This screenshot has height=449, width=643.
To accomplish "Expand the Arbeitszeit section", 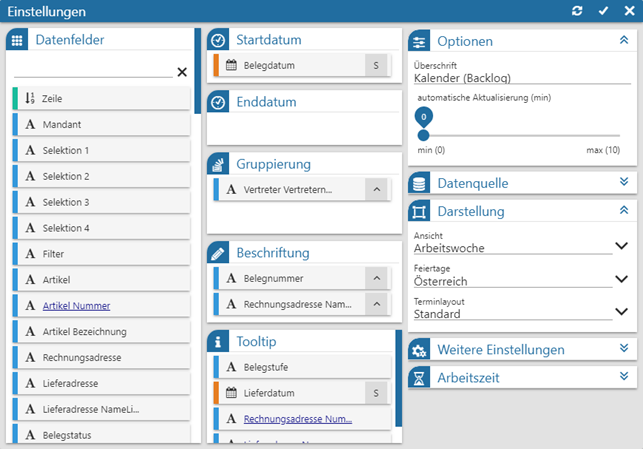I will click(623, 377).
